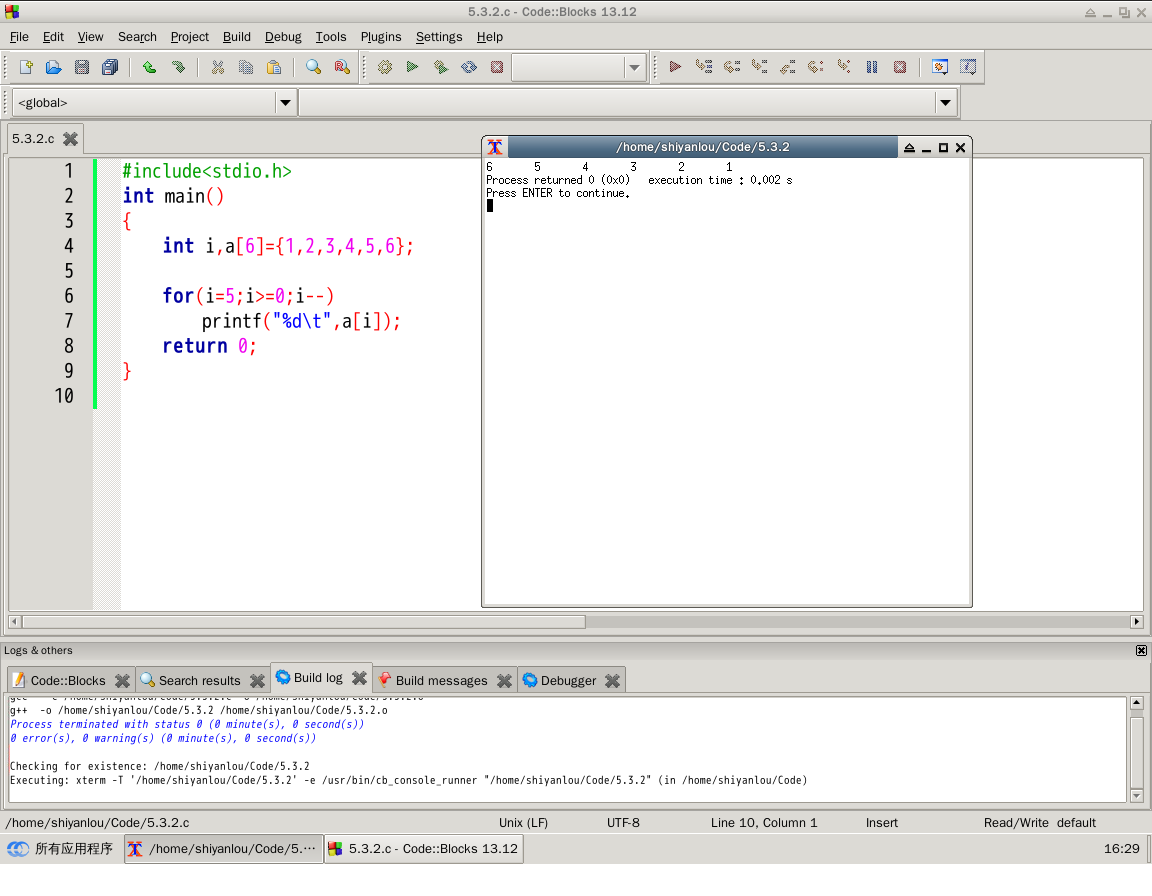Click the editor horizontal scrollbar thumb
1152x896 pixels.
pyautogui.click(x=304, y=622)
